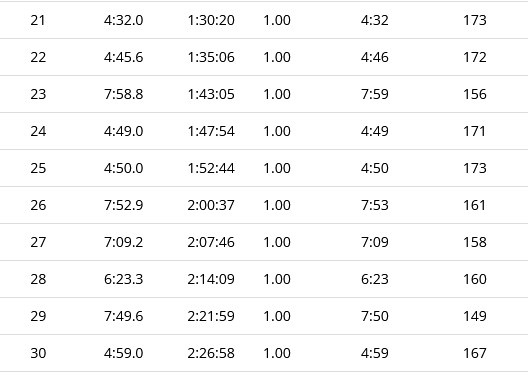This screenshot has width=528, height=373.
Task: Select cumulative time 1:43:05
Action: click(x=211, y=94)
